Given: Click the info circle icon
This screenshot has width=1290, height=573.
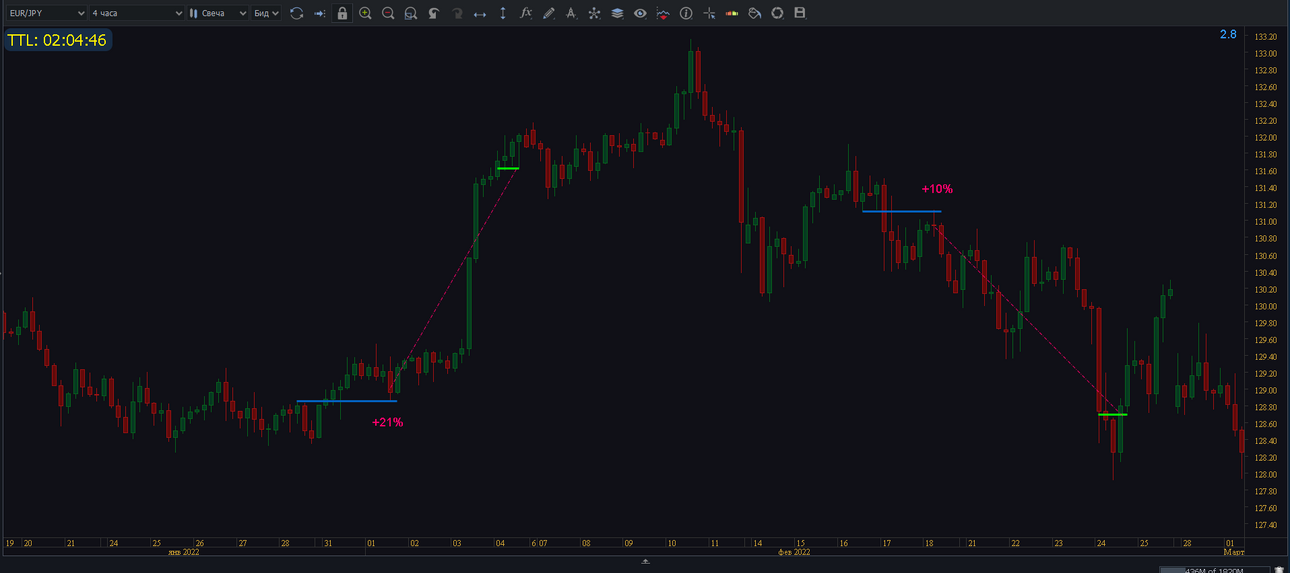Looking at the screenshot, I should click(686, 13).
